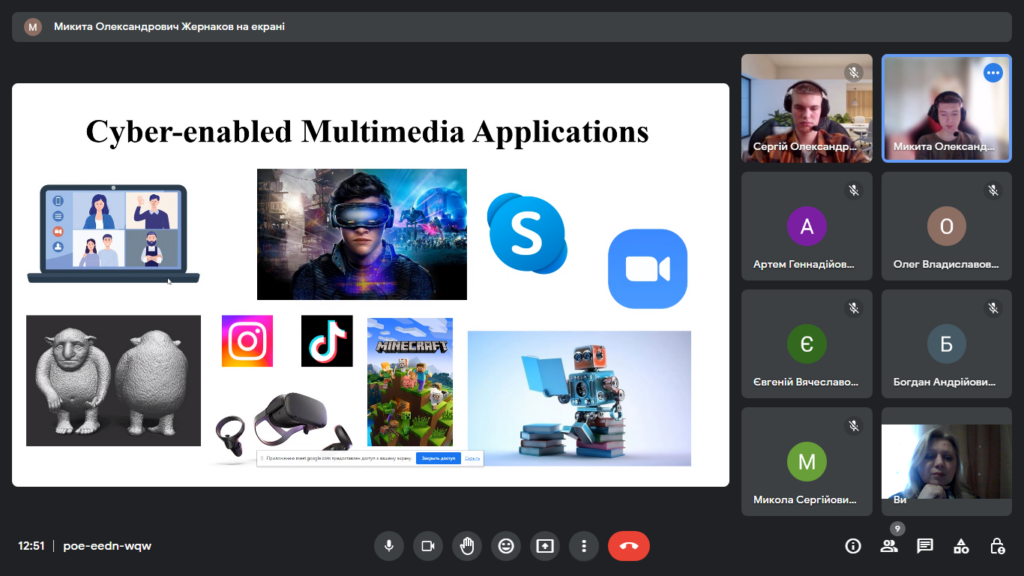Show the participants people panel
The width and height of the screenshot is (1024, 576).
point(889,546)
